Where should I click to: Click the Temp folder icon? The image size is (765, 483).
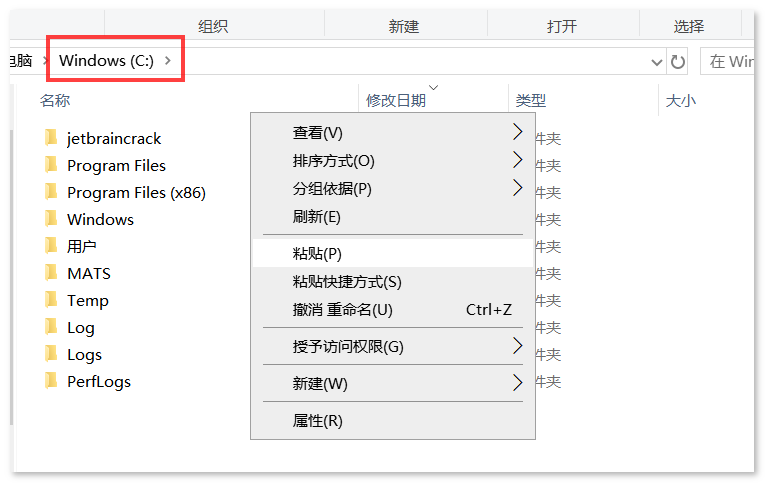(51, 300)
